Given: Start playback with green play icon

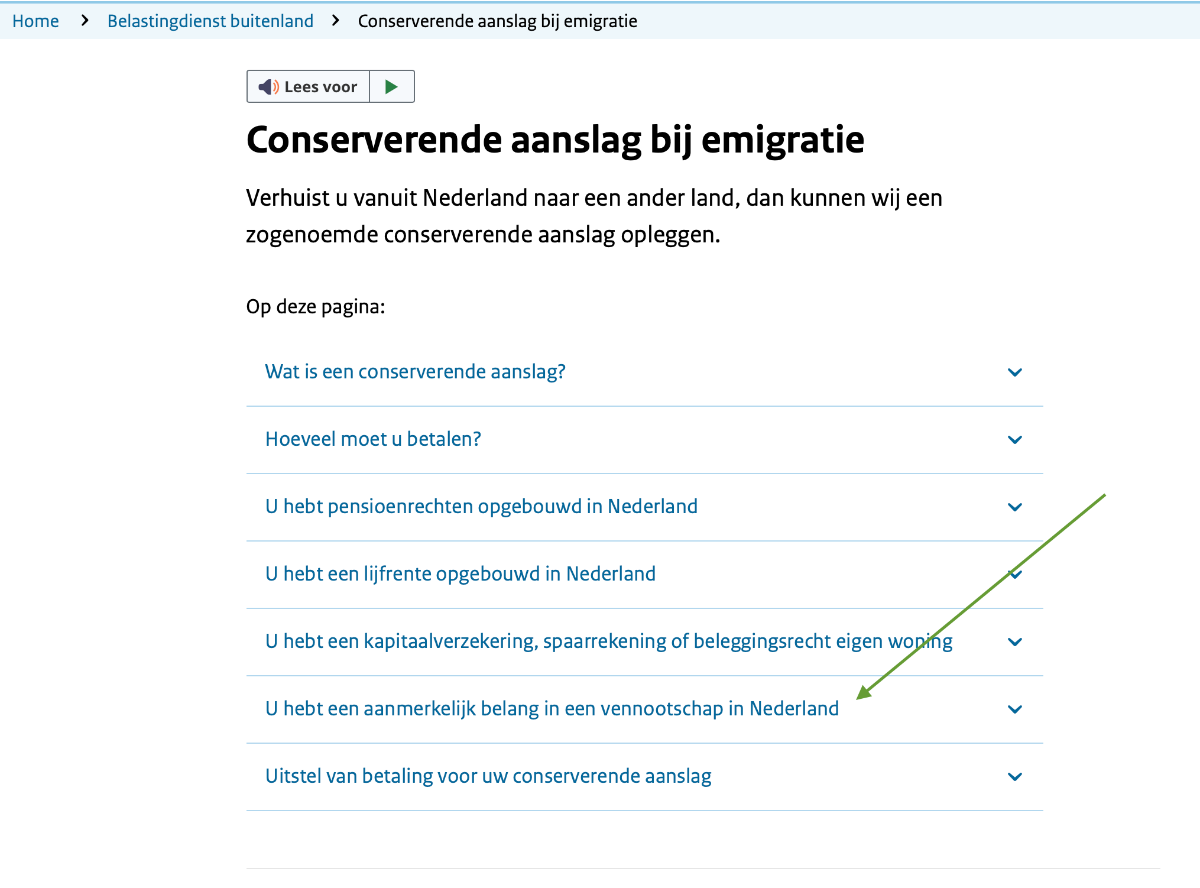Looking at the screenshot, I should pyautogui.click(x=392, y=87).
